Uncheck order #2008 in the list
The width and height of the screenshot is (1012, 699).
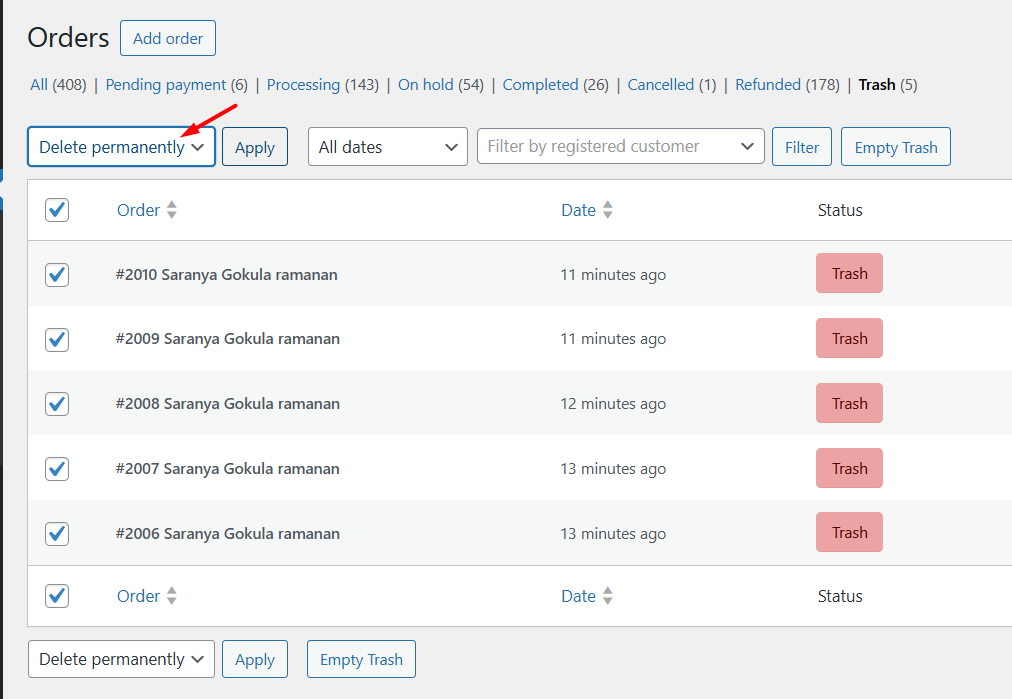[57, 404]
